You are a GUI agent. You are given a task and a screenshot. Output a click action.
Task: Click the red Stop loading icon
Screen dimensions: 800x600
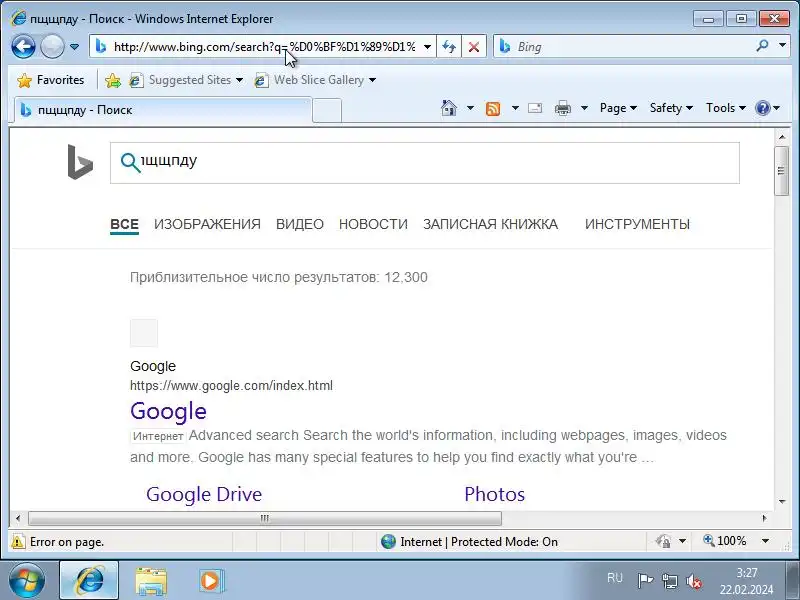[x=473, y=47]
